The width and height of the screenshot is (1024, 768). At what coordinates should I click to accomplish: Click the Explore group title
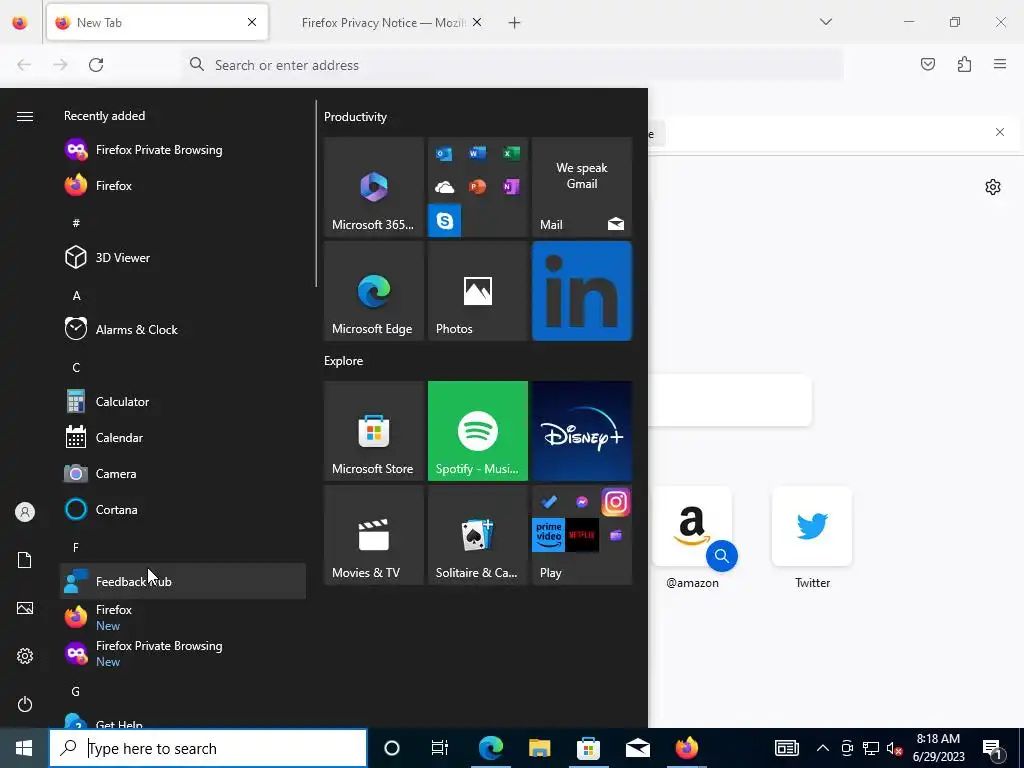point(344,360)
